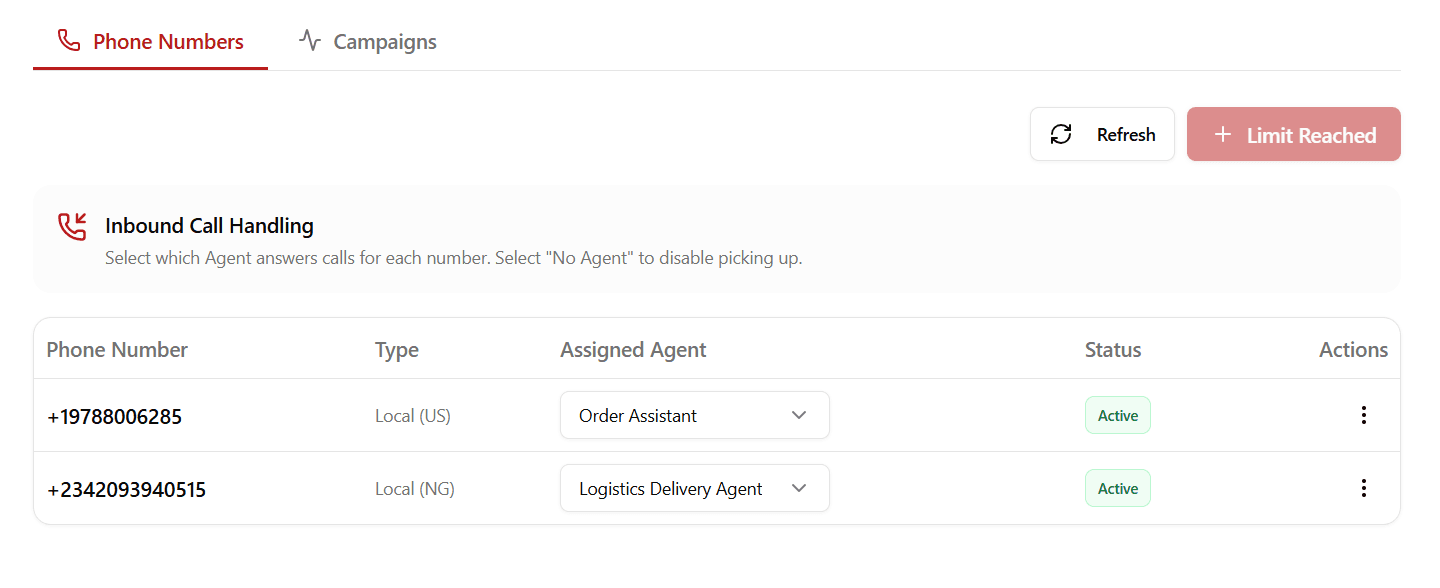Click the Active status on the NG row

(x=1117, y=488)
